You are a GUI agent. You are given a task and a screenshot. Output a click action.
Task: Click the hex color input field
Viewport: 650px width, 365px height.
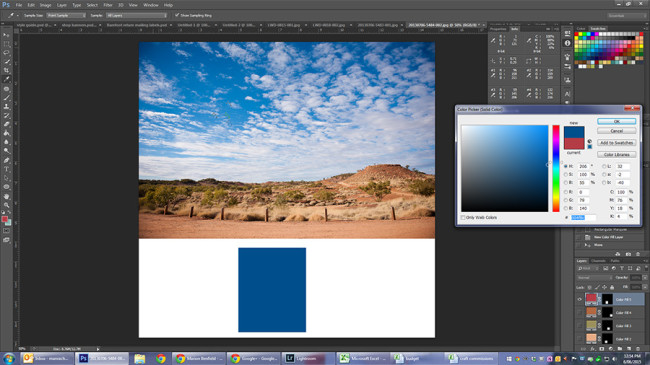pyautogui.click(x=583, y=217)
